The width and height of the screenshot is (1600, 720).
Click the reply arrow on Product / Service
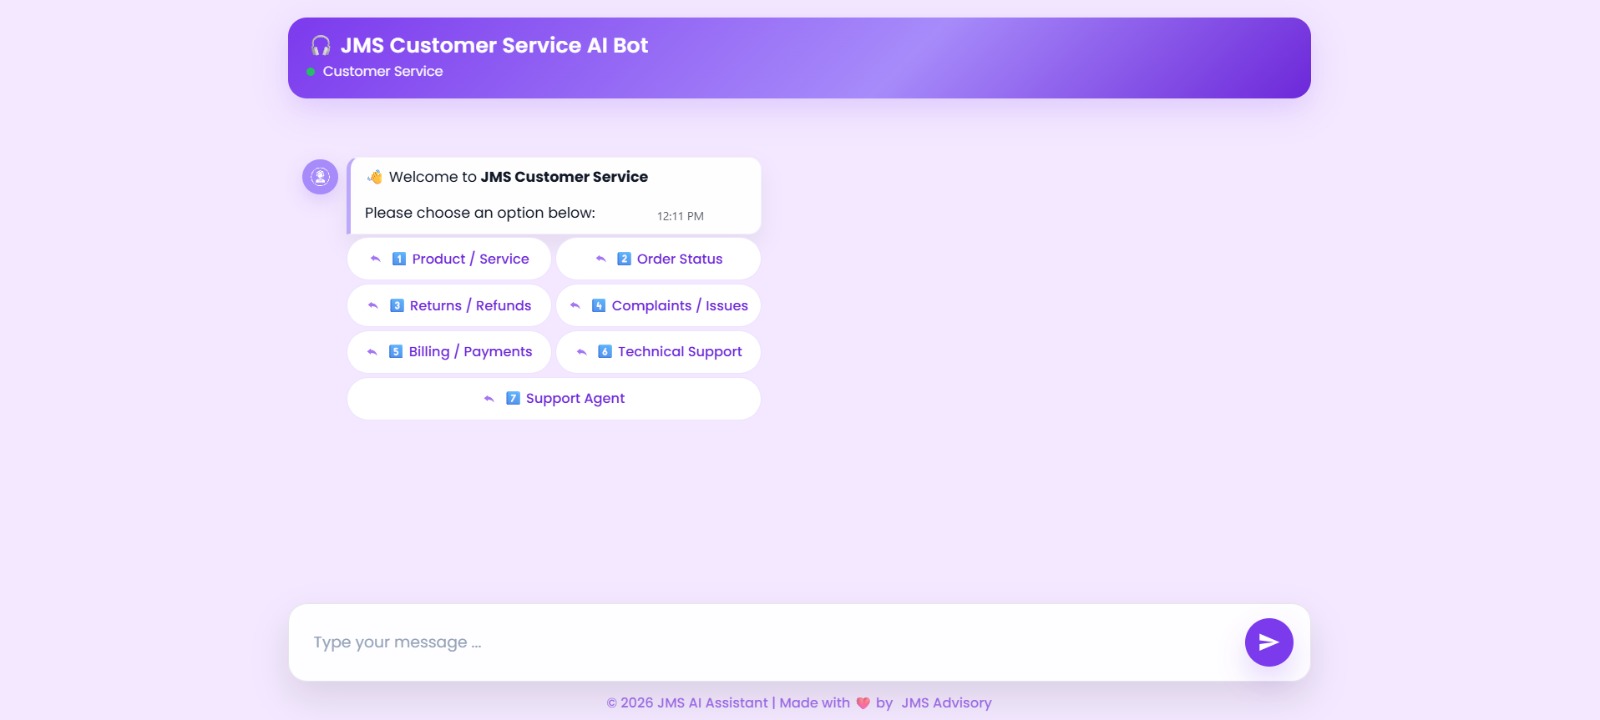pyautogui.click(x=376, y=259)
